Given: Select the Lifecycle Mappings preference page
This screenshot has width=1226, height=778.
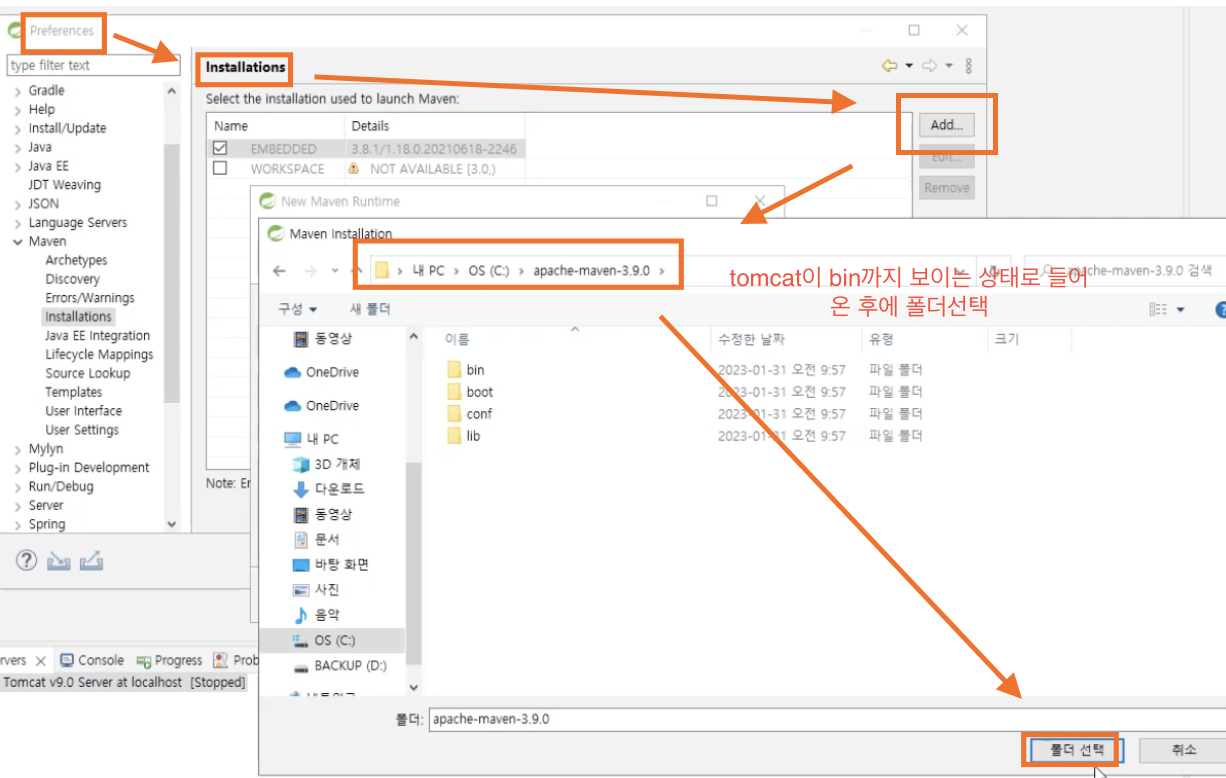Looking at the screenshot, I should pyautogui.click(x=99, y=355).
